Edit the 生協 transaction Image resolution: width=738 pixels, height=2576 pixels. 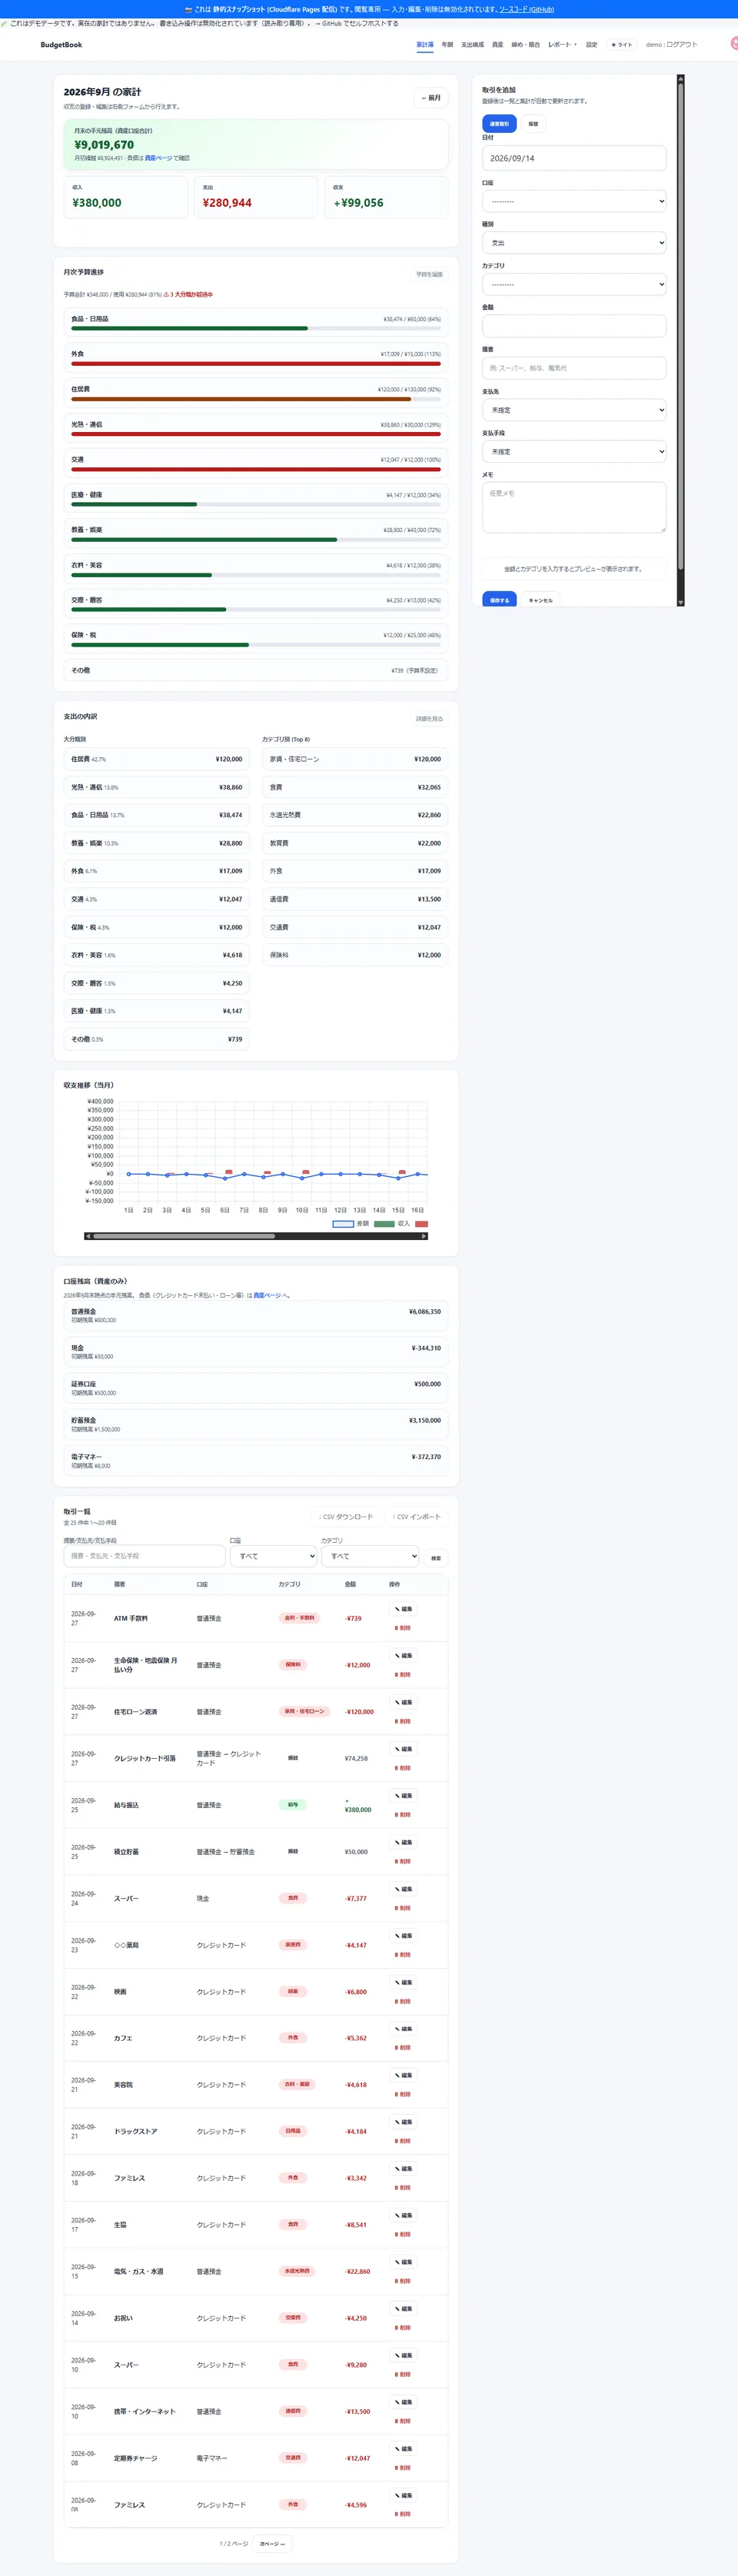click(403, 2215)
